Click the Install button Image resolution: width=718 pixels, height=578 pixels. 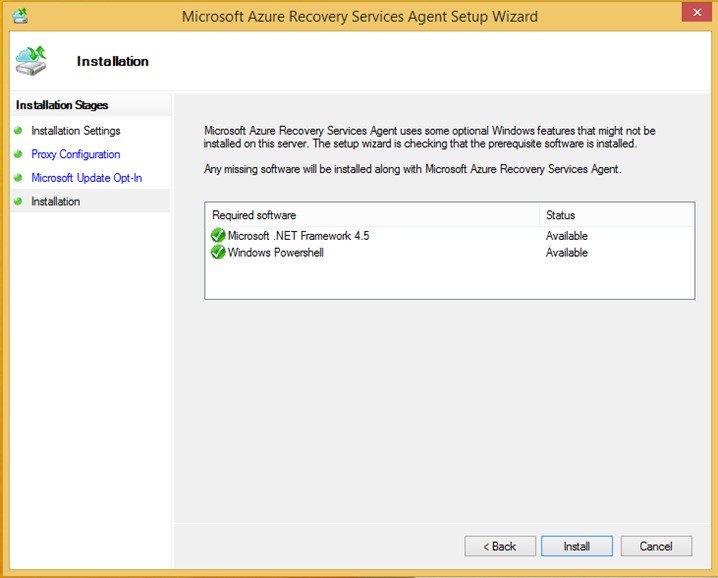pos(577,546)
